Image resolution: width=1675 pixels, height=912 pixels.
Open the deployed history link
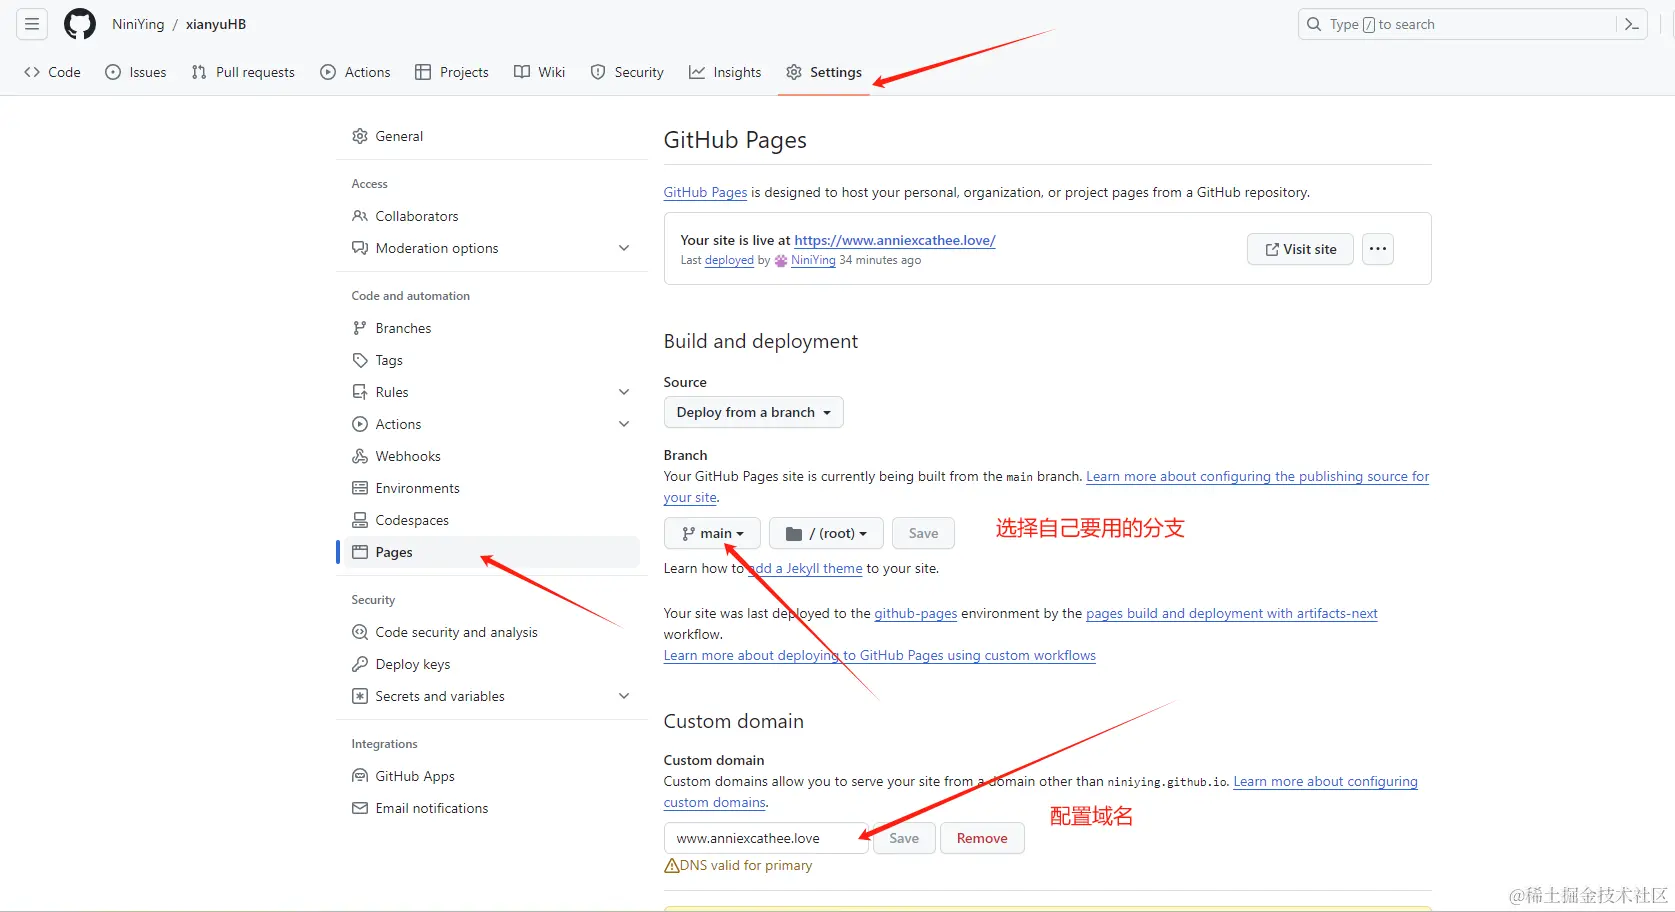pos(729,260)
